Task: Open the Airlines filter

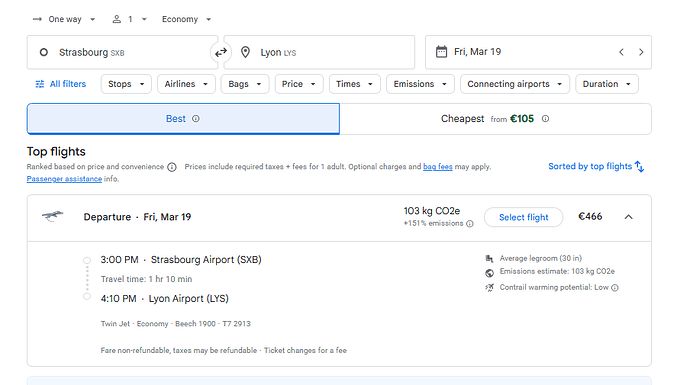Action: [x=186, y=84]
